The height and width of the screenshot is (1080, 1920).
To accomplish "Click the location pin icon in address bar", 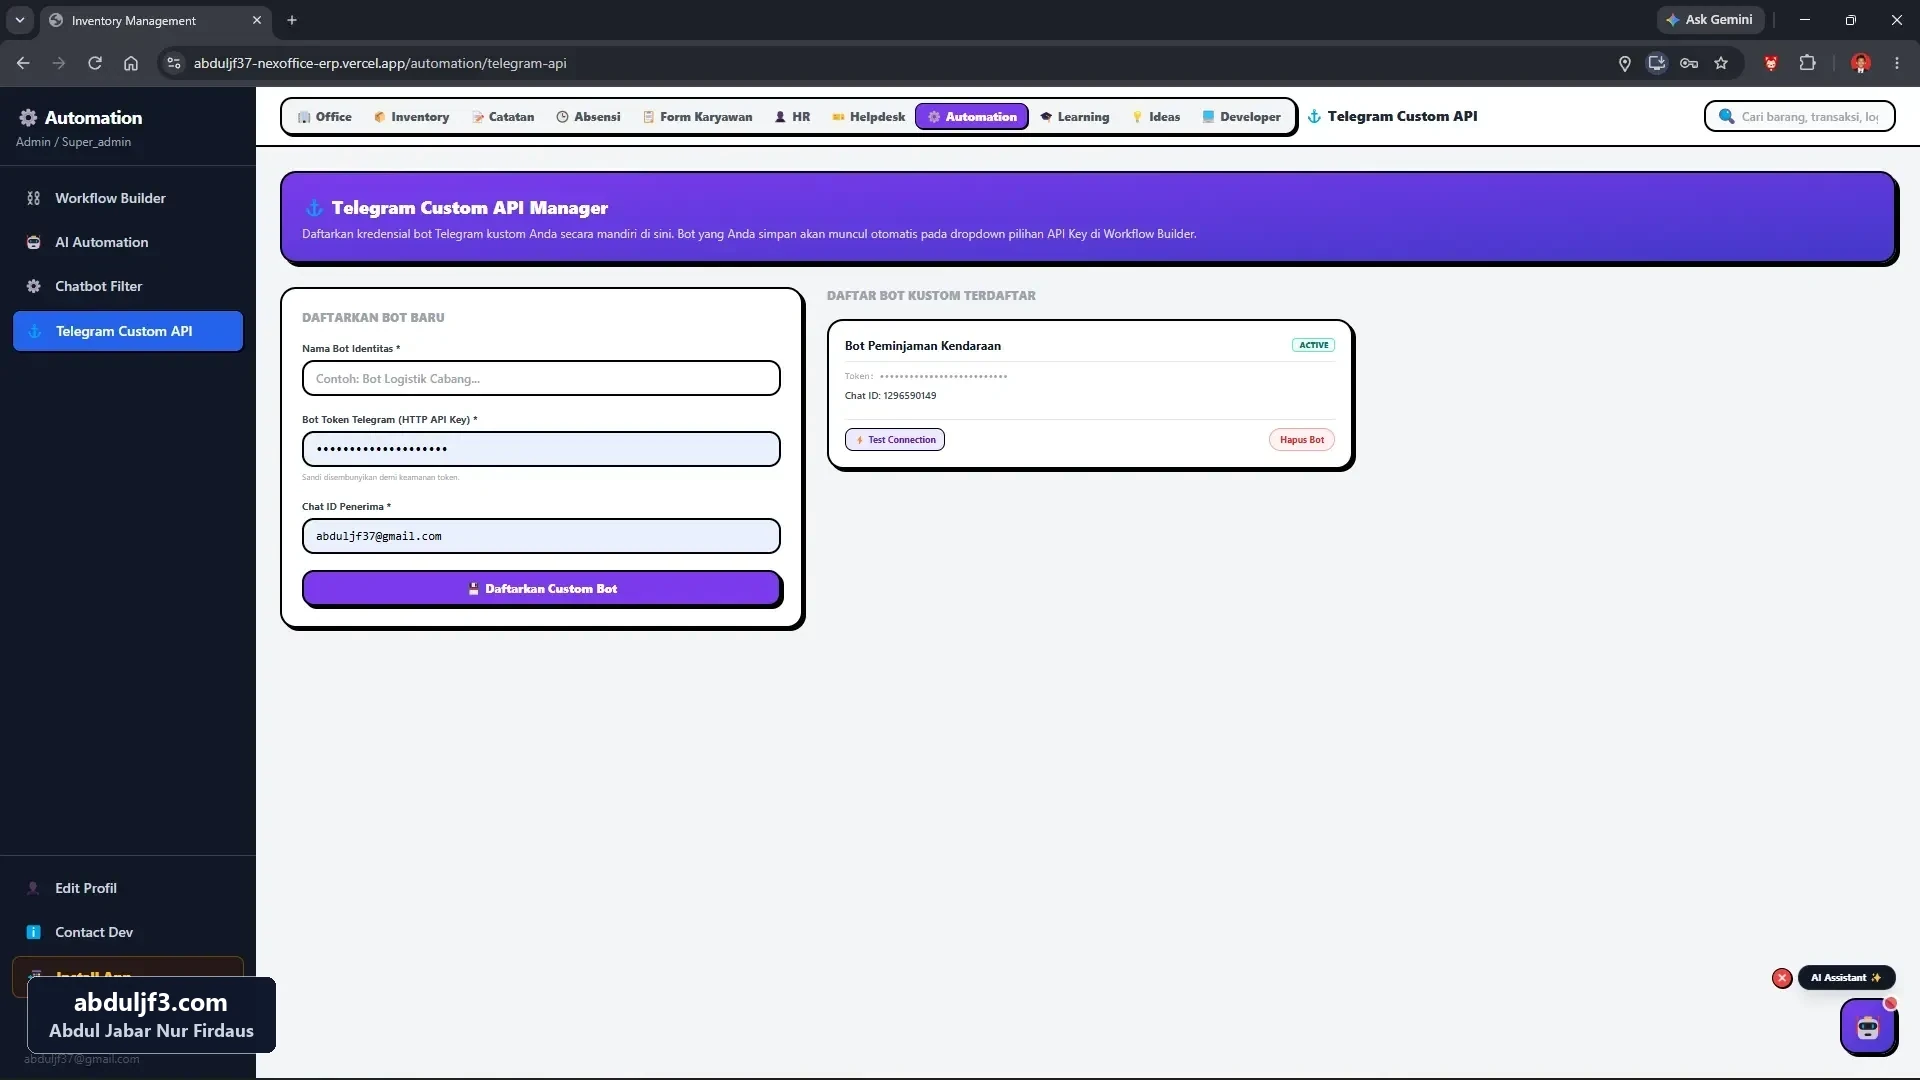I will (1625, 63).
